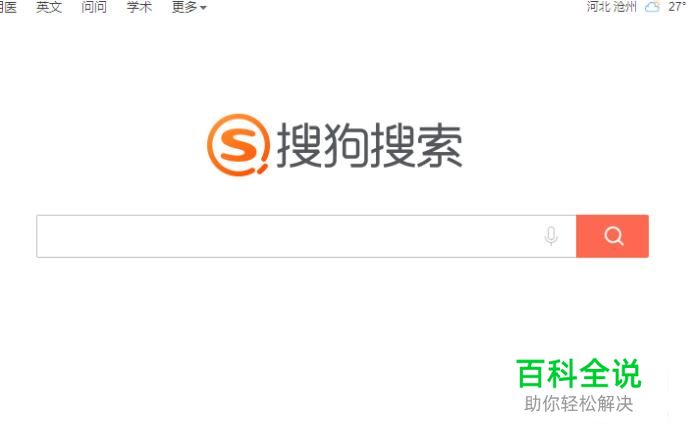Click the 搜狗搜索 logo text
The height and width of the screenshot is (448, 692).
click(369, 145)
